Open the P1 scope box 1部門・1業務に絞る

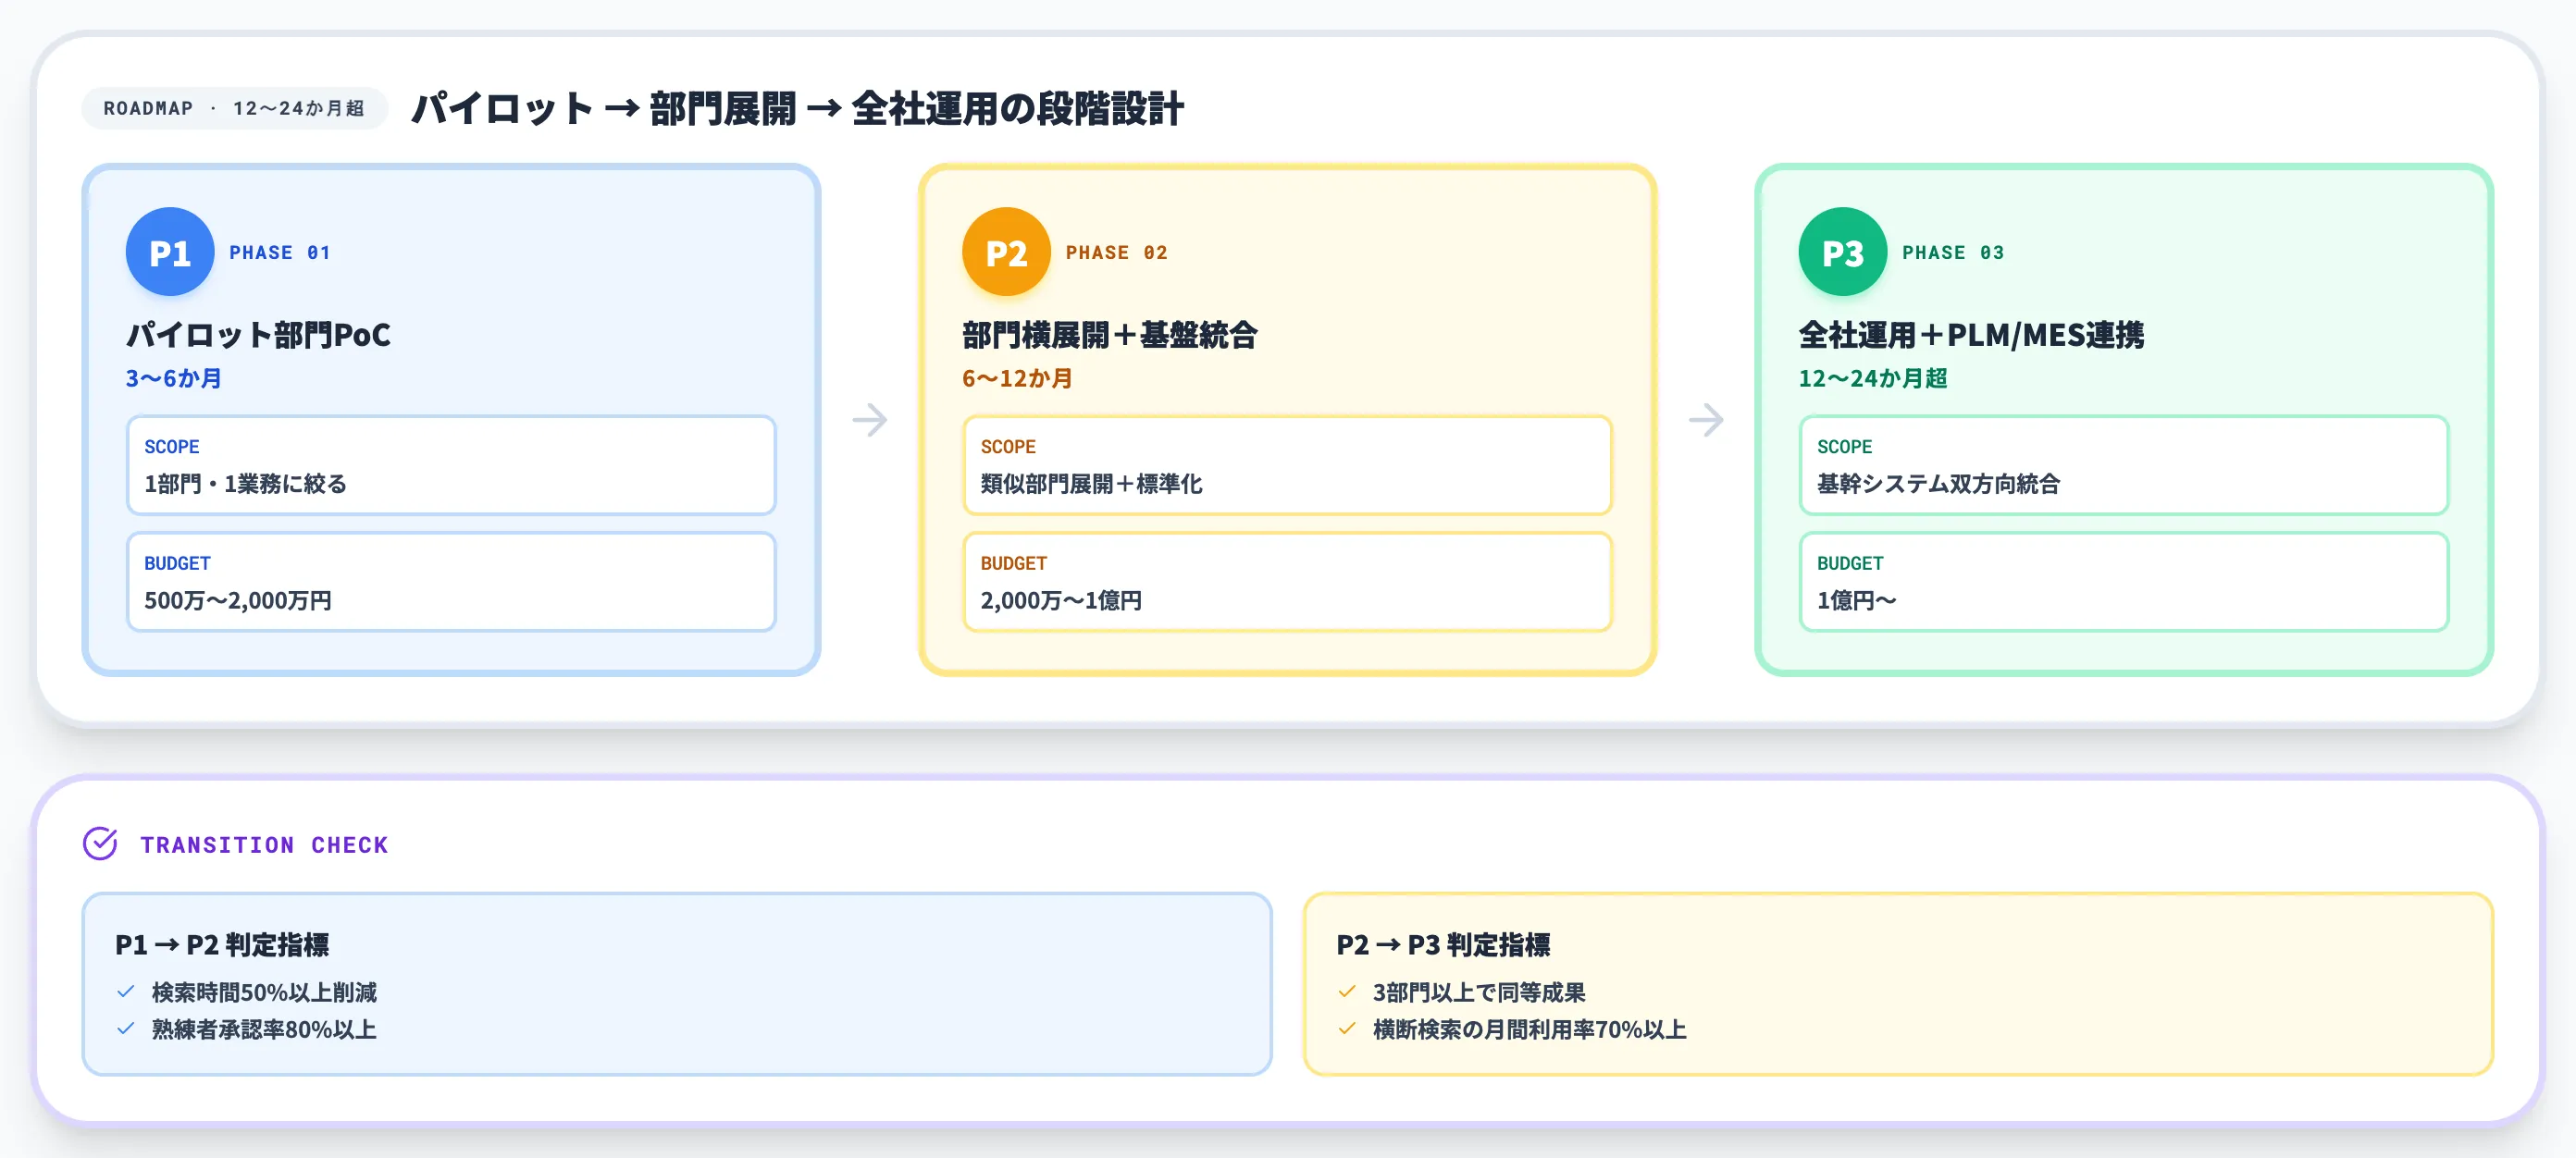pos(451,465)
